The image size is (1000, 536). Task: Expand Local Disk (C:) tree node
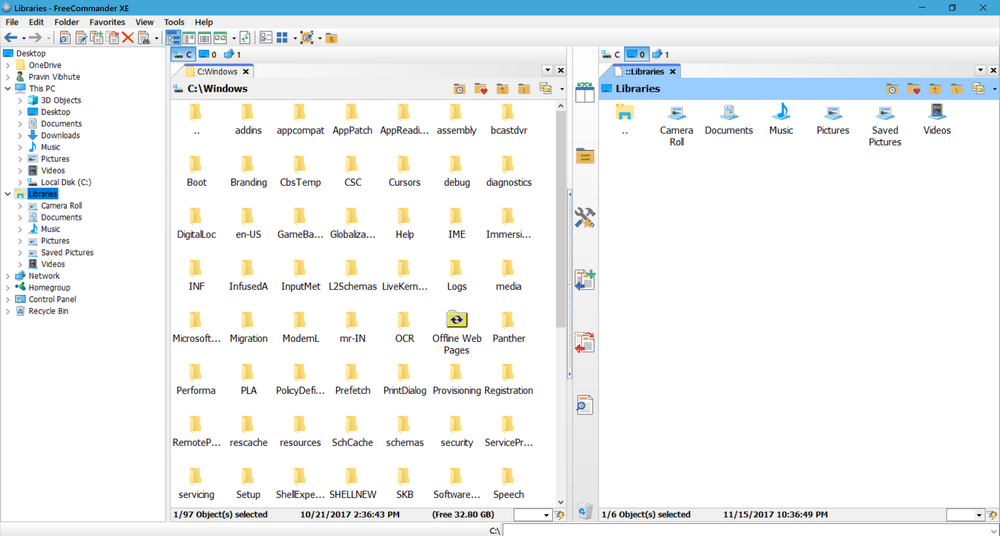pyautogui.click(x=20, y=182)
